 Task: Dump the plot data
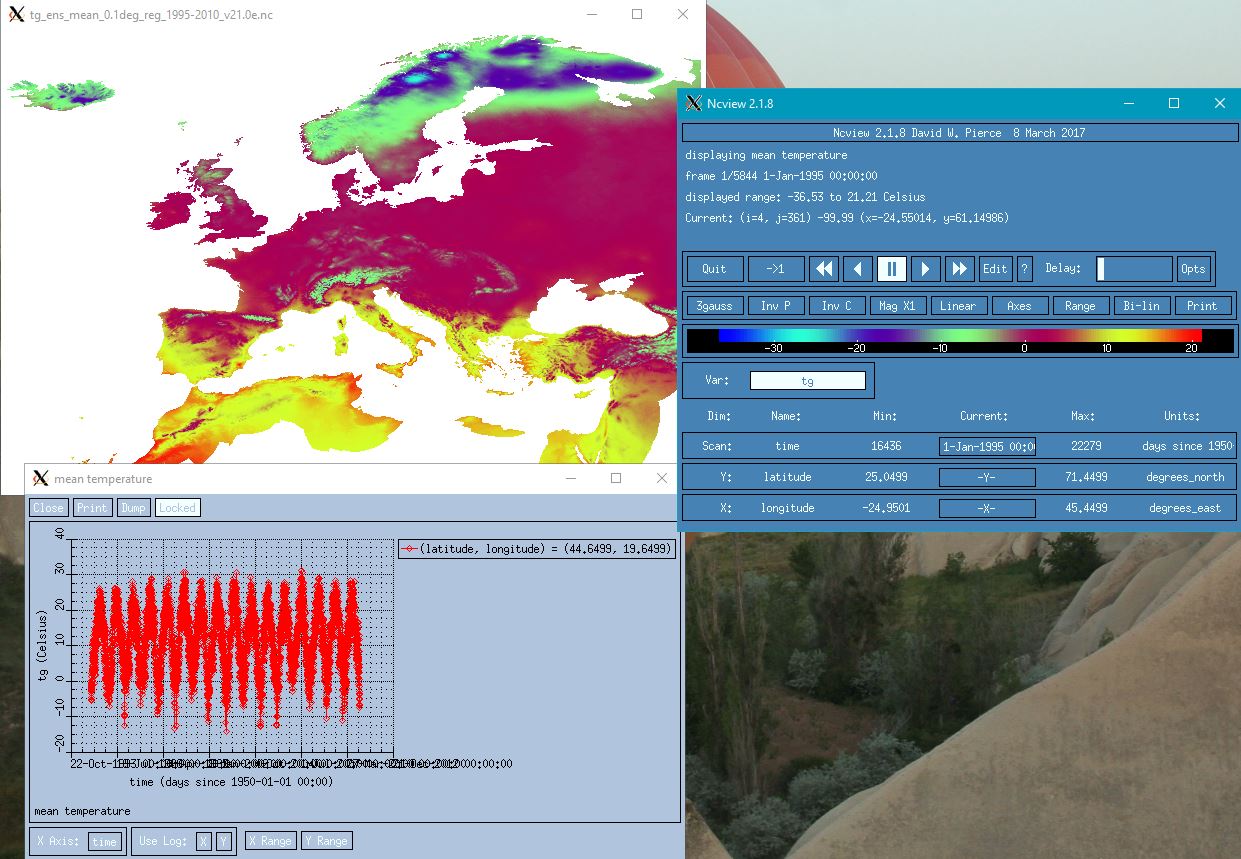click(x=133, y=508)
